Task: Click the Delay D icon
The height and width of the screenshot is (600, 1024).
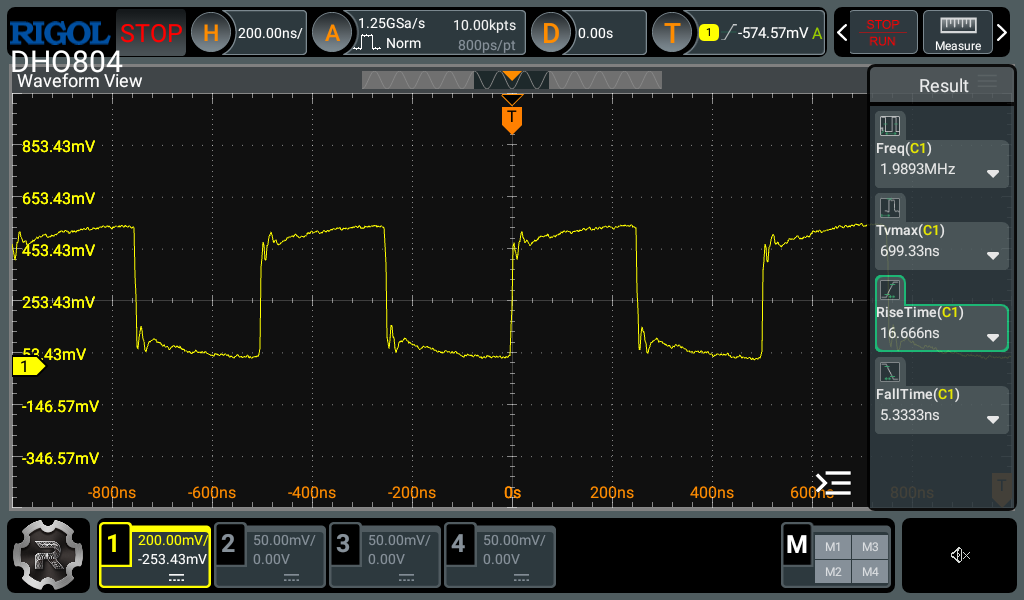Action: 551,33
